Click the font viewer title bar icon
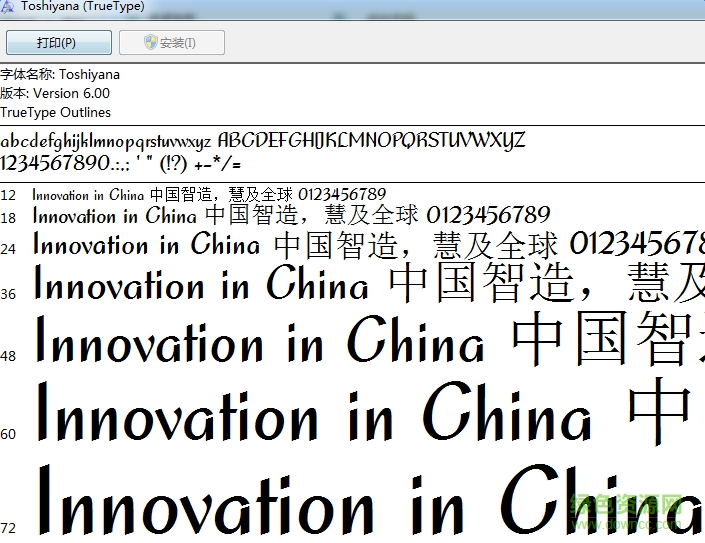The image size is (705, 543). click(7, 7)
